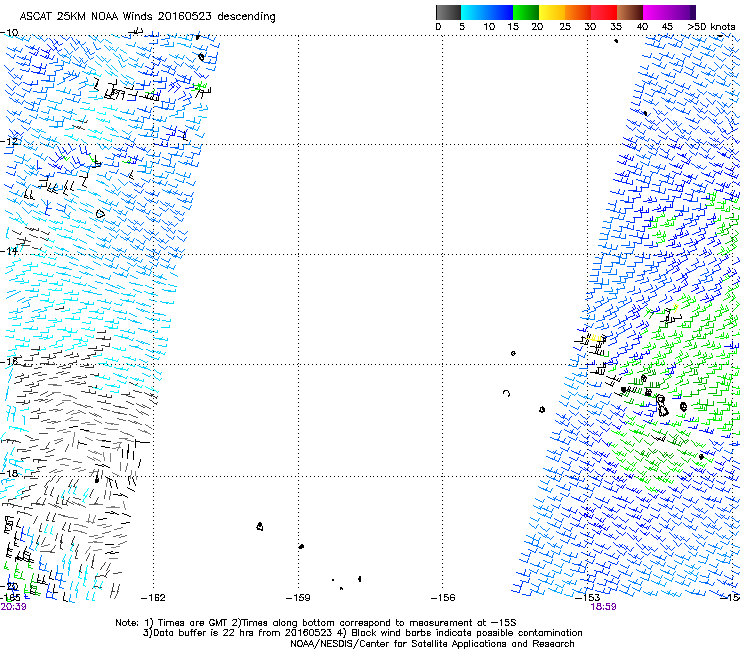Click the magenta 40-45 knots legend swatch
This screenshot has height=650, width=740.
pyautogui.click(x=656, y=12)
